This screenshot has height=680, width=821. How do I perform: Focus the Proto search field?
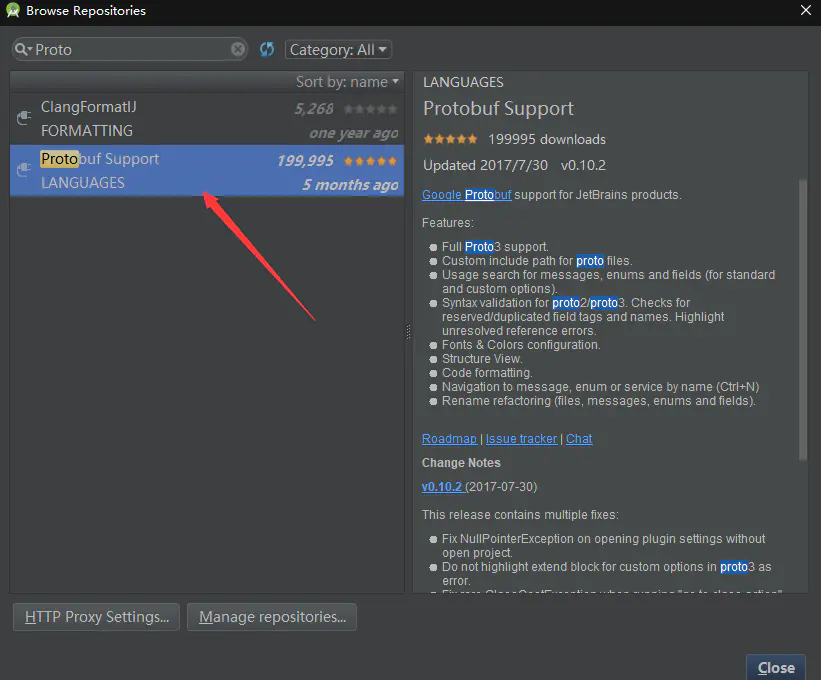pos(131,49)
